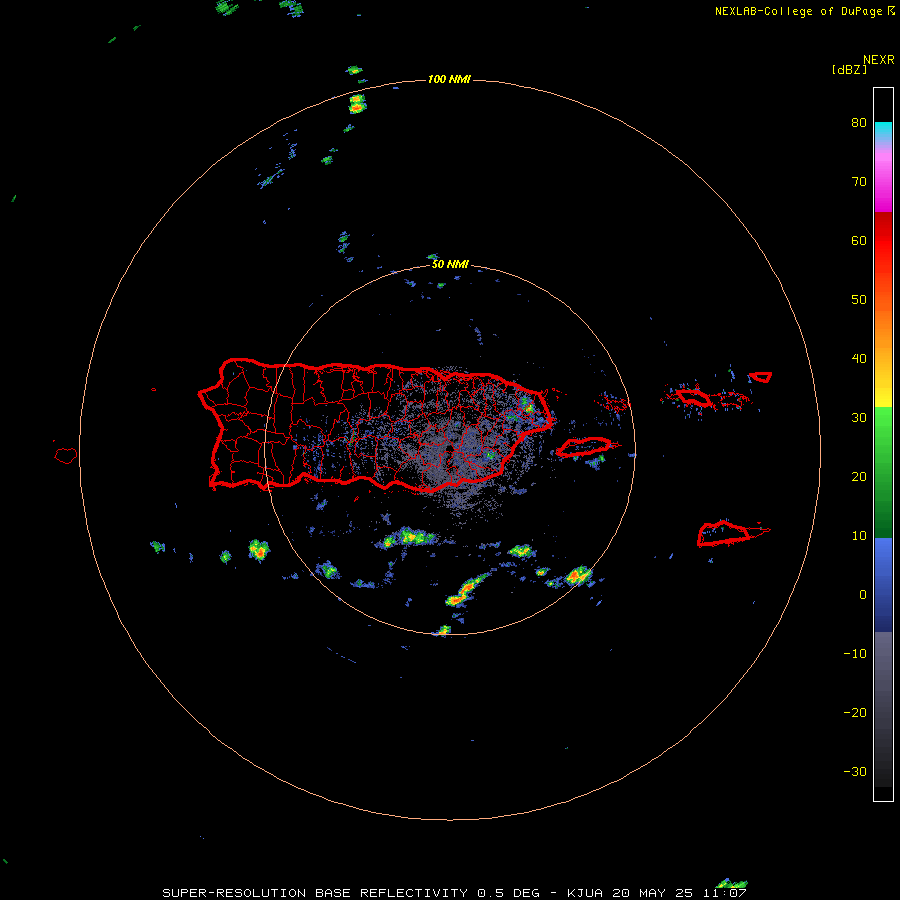
Task: Click SUPER-RESOLUTION BASE REFLECTIVITY caption text
Action: pyautogui.click(x=315, y=893)
